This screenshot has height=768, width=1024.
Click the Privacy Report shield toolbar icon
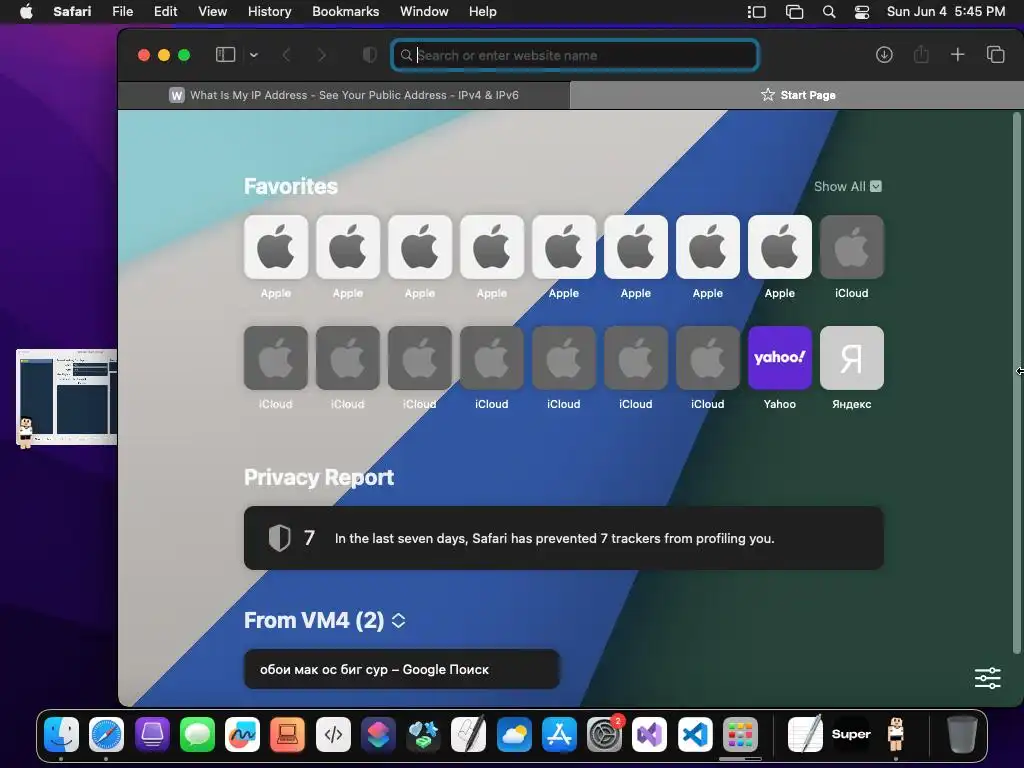[x=369, y=55]
